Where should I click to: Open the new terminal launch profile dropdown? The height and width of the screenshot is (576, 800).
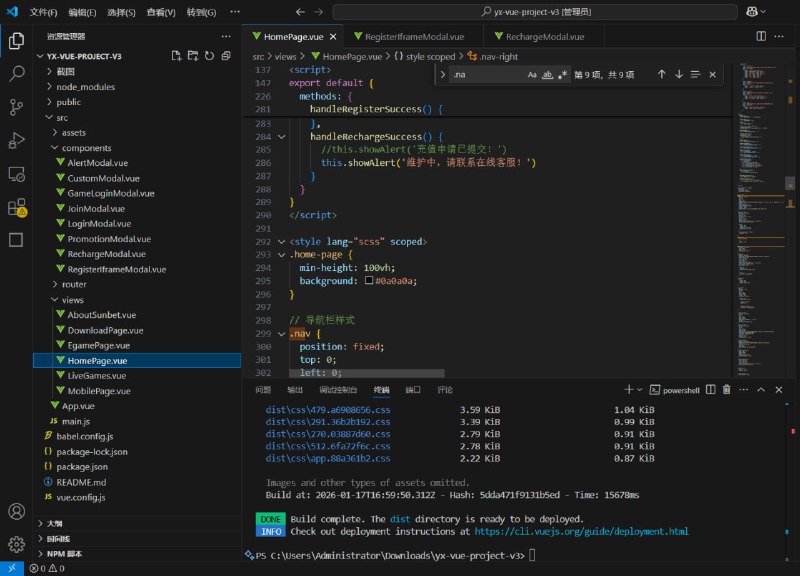pyautogui.click(x=640, y=389)
